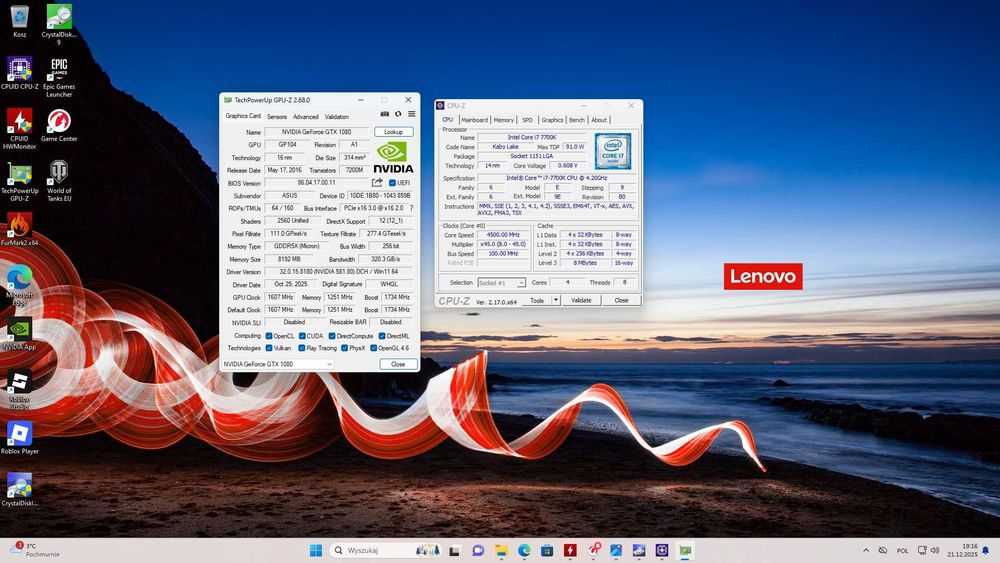
Task: Launch CPUID CPU-Z from the desktop
Action: tap(20, 73)
